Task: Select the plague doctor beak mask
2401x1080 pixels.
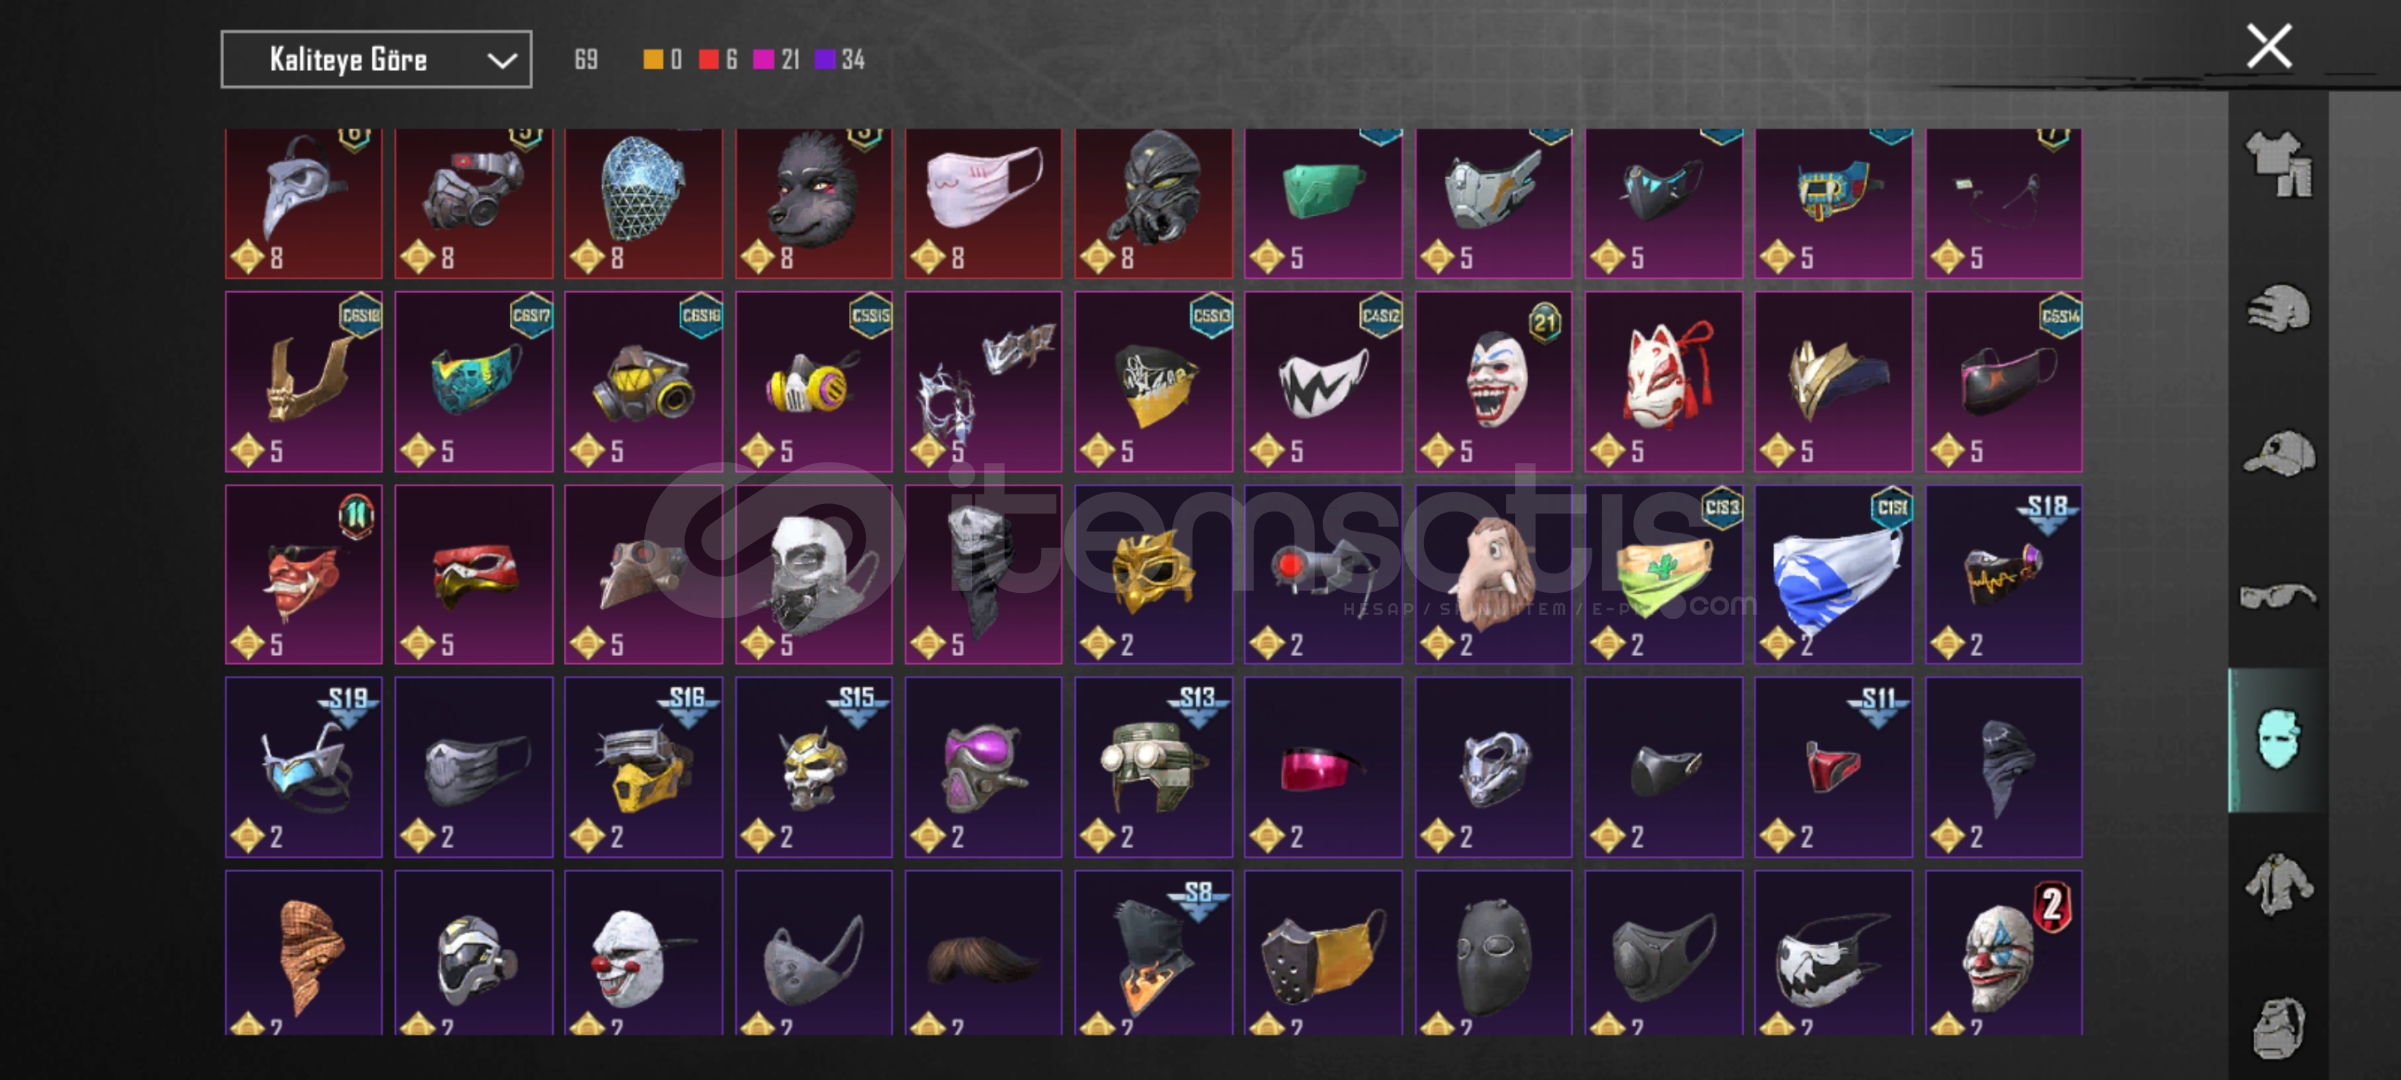Action: (x=304, y=203)
